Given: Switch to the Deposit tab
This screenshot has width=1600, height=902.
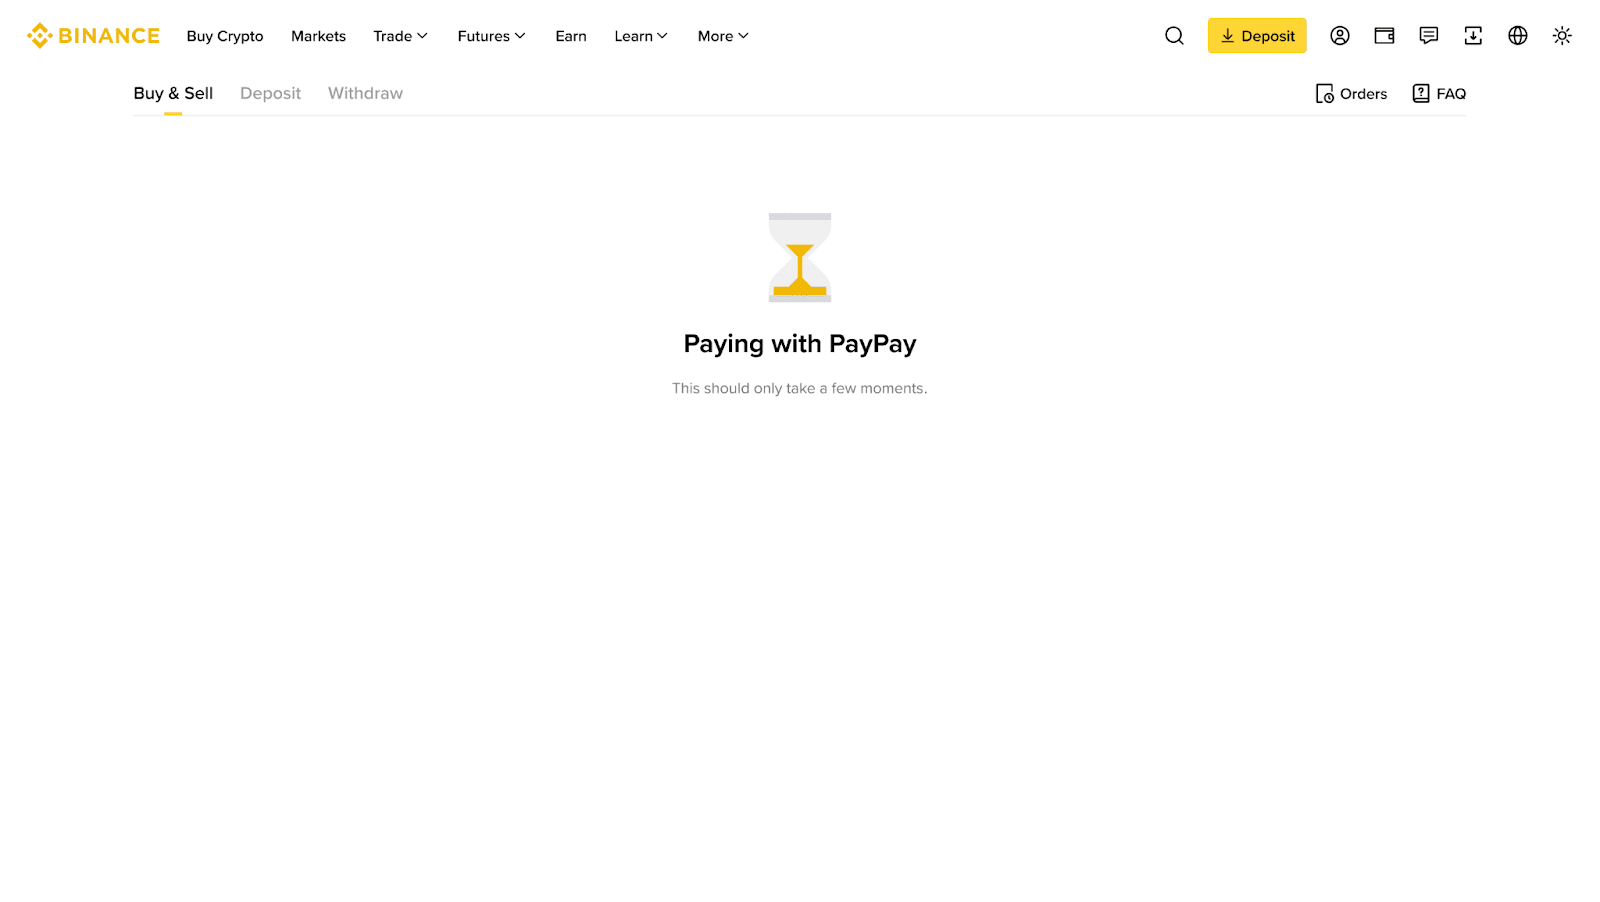Looking at the screenshot, I should (270, 93).
